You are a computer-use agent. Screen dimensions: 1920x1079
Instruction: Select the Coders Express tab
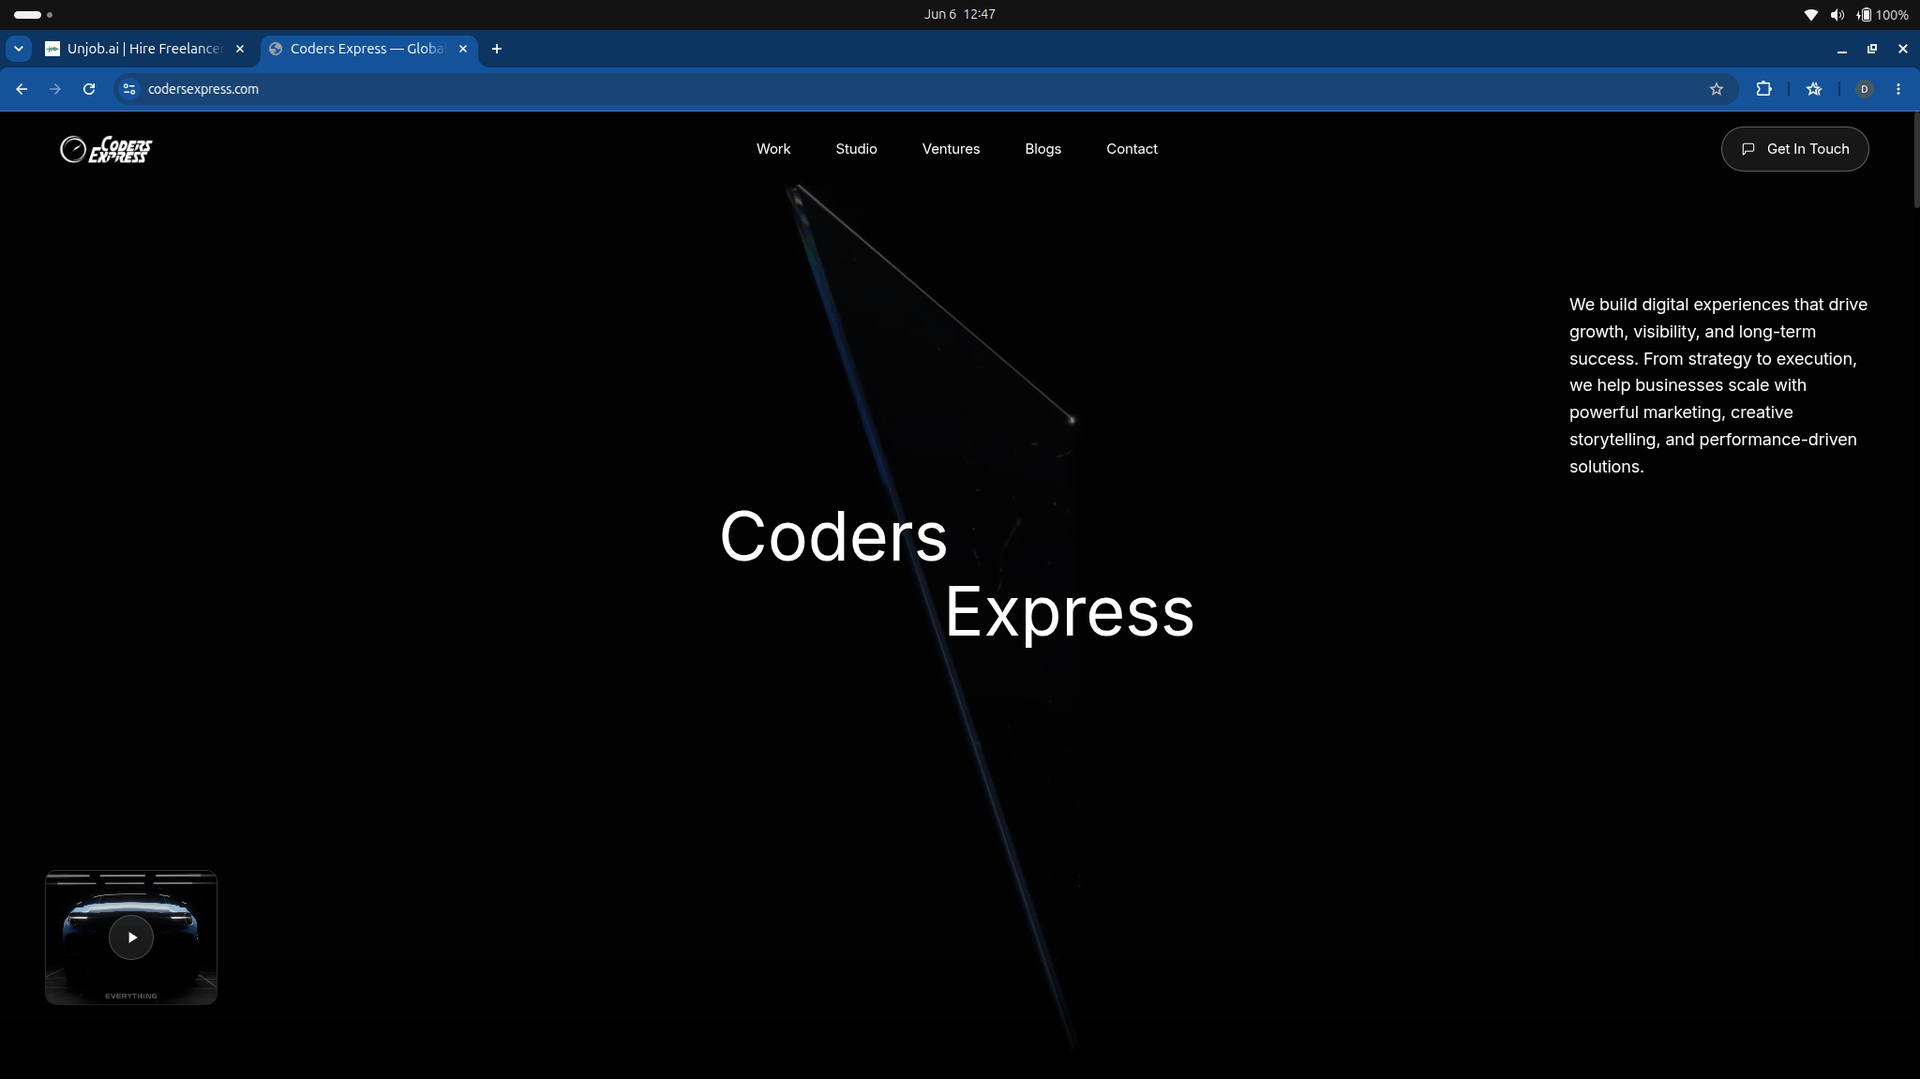(x=367, y=48)
